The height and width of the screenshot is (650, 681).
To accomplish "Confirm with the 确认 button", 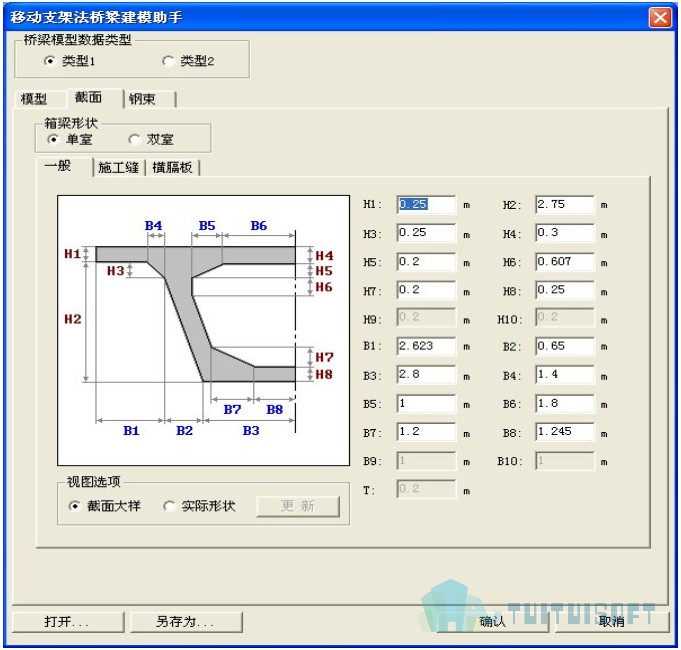I will (493, 622).
